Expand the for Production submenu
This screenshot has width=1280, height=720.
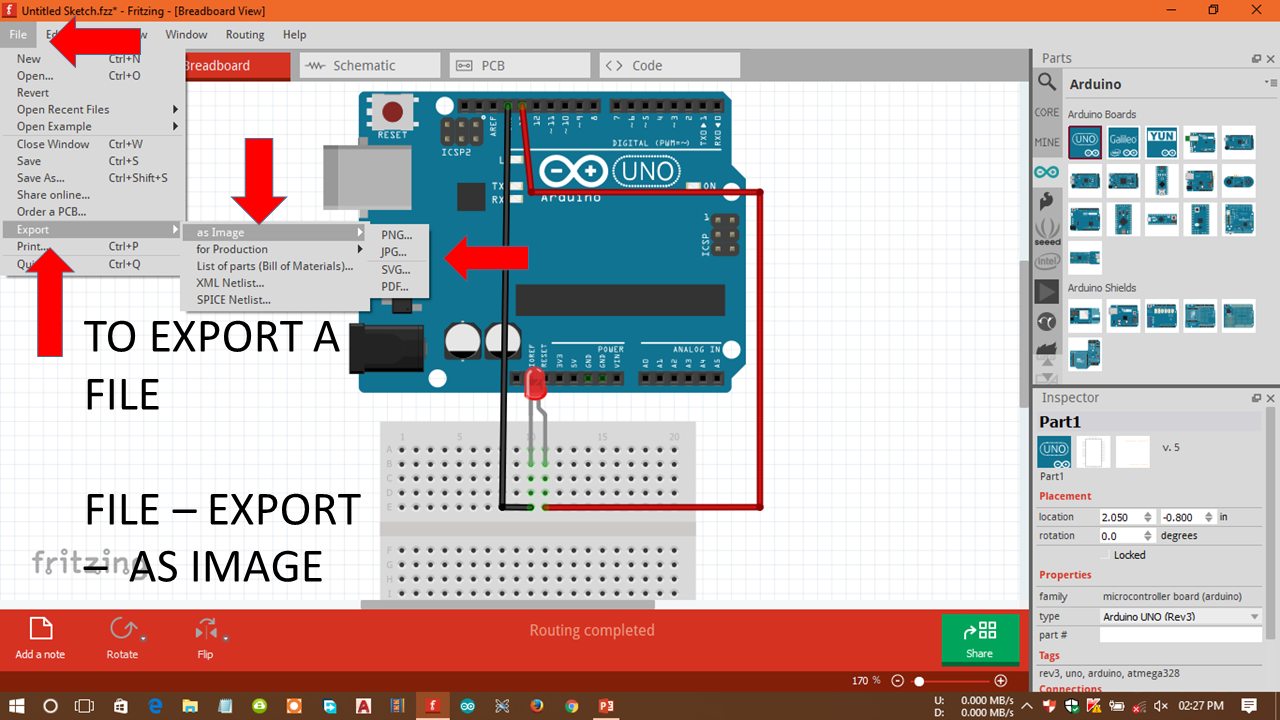coord(275,249)
